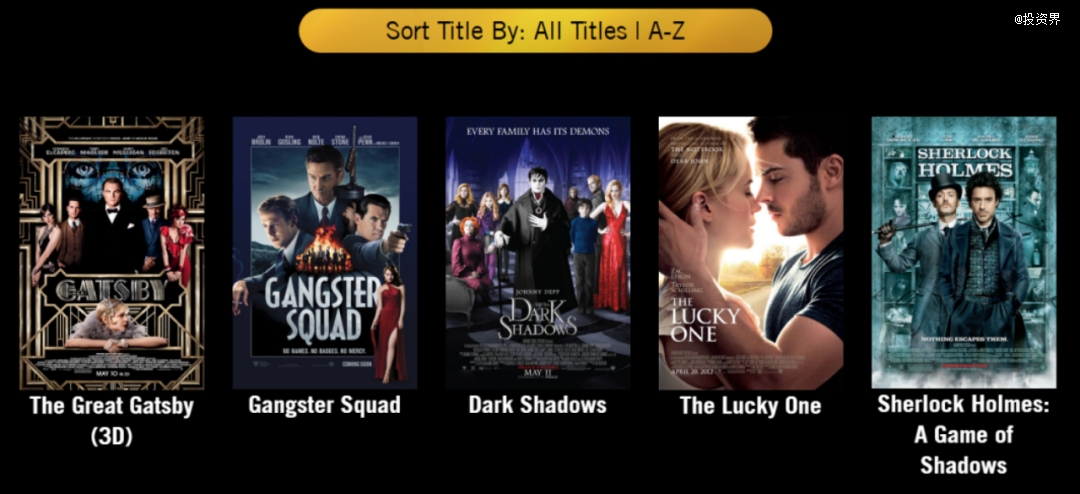The height and width of the screenshot is (494, 1080).
Task: Click the "Nothing escapes them" tagline on poster
Action: pyautogui.click(x=964, y=340)
